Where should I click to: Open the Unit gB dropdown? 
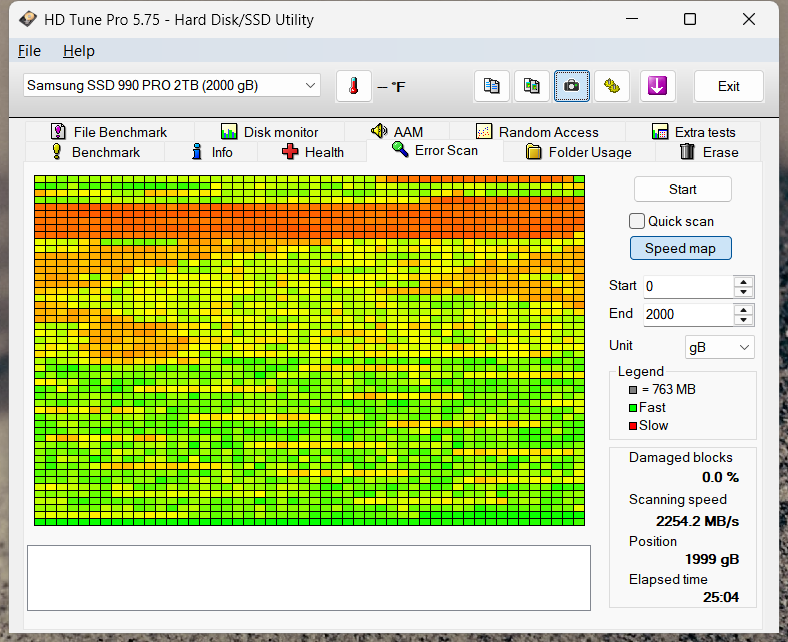pyautogui.click(x=720, y=347)
